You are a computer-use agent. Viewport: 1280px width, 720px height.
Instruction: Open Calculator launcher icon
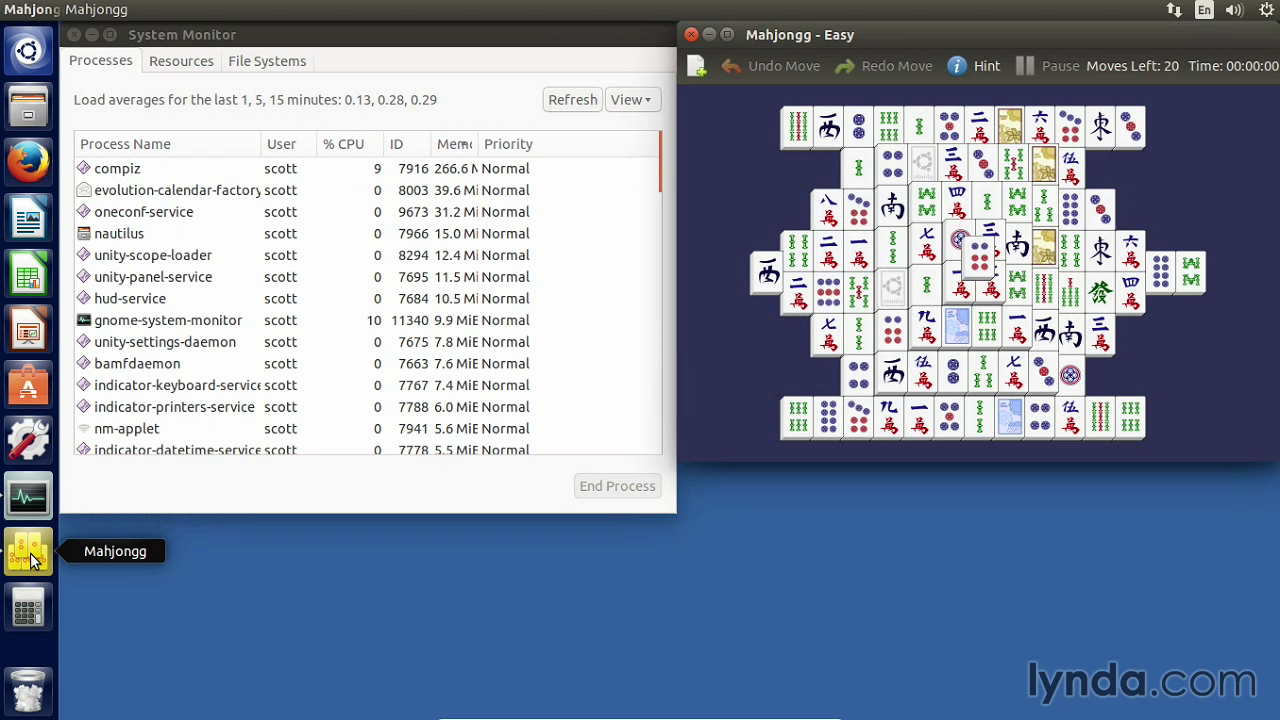28,606
